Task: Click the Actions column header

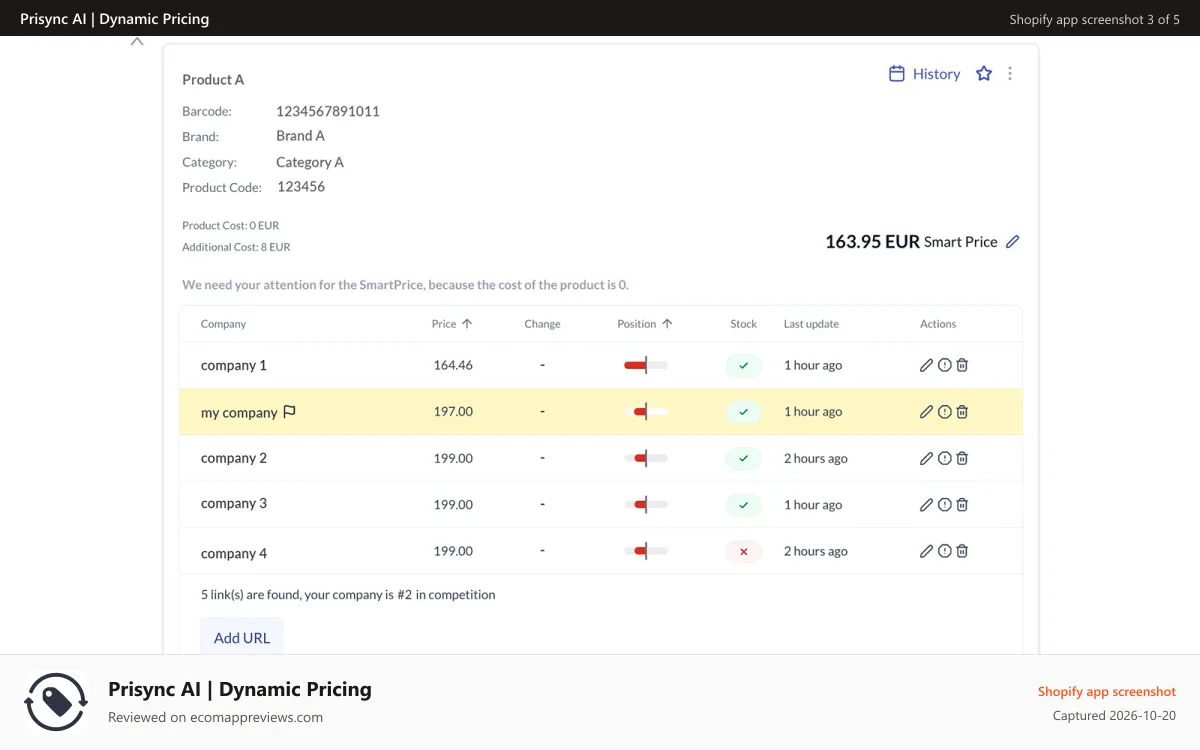Action: click(938, 324)
